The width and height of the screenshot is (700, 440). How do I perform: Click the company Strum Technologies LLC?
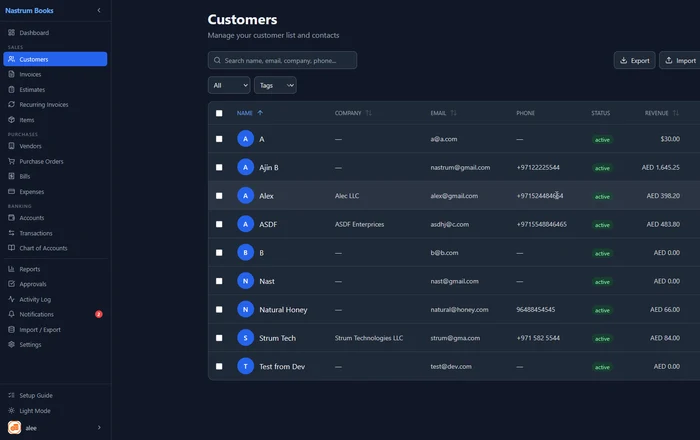369,338
